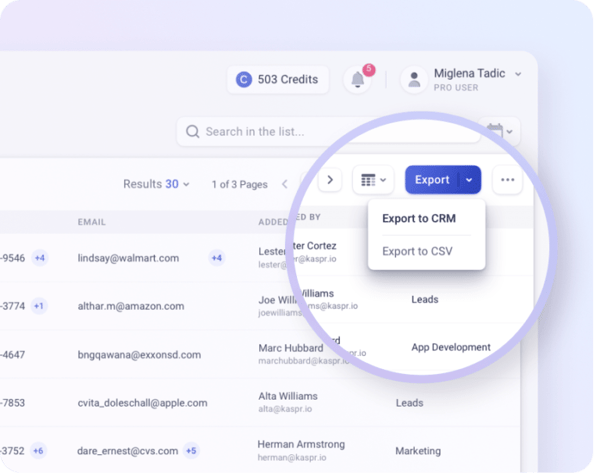This screenshot has height=473, width=600.
Task: Click Marc Hubbard in Added By
Action: pyautogui.click(x=291, y=348)
